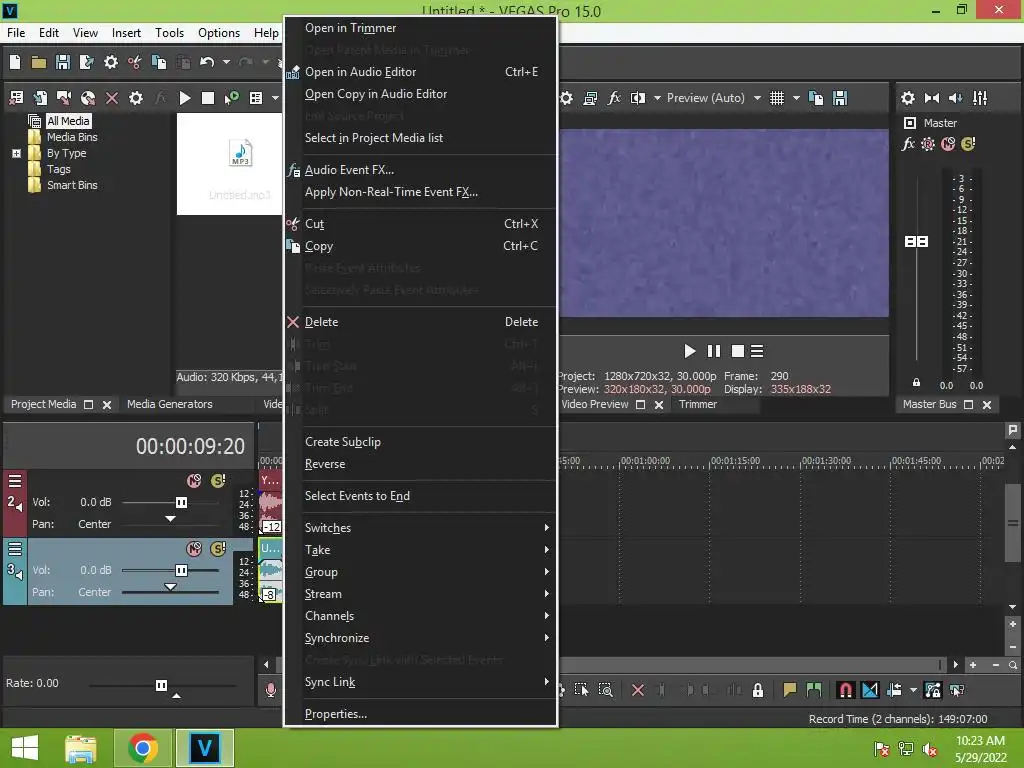The image size is (1024, 768).
Task: Select Smart Bins in the tree
Action: point(72,185)
